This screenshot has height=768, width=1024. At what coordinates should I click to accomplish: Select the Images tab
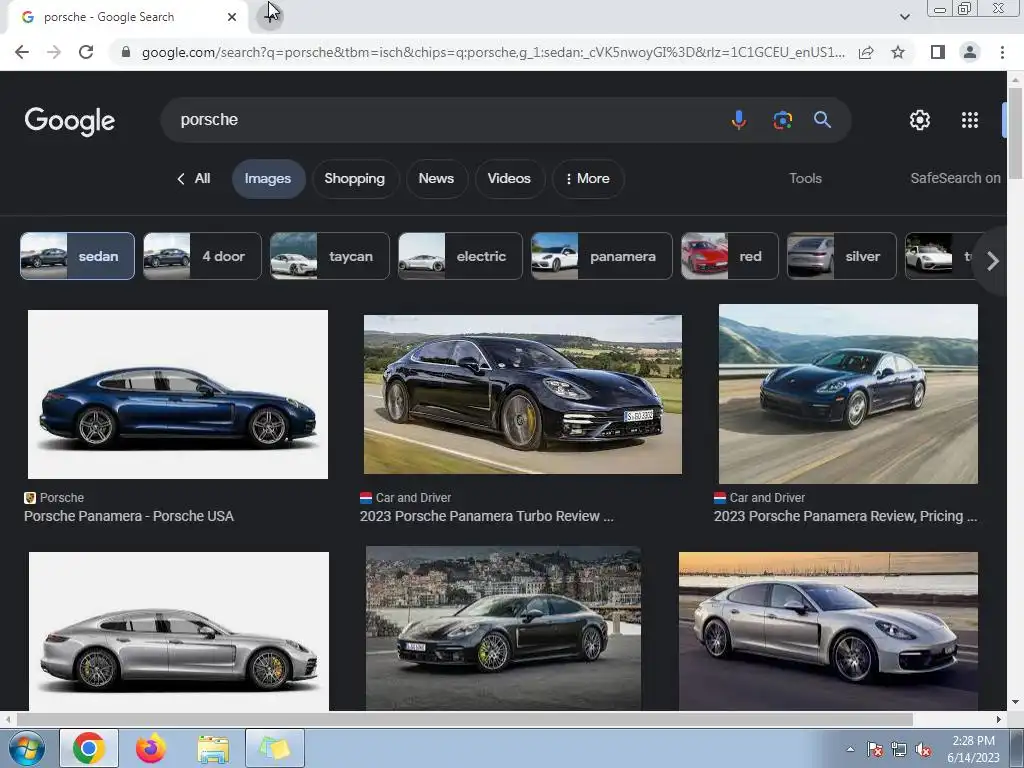click(x=268, y=178)
